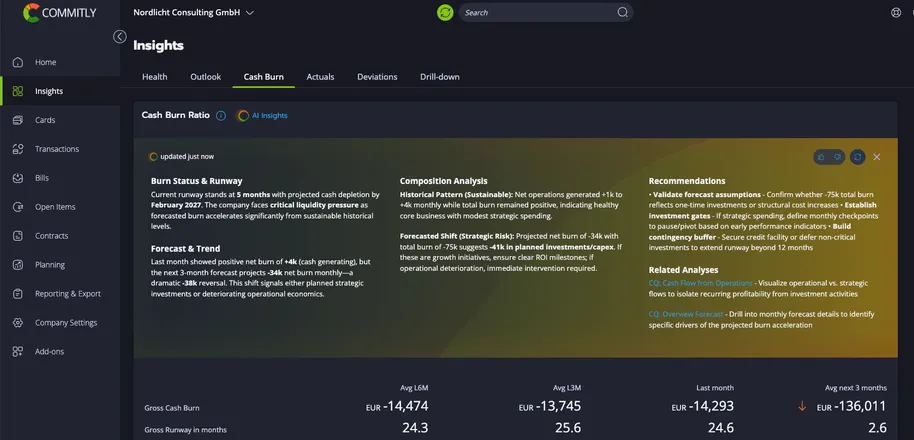The height and width of the screenshot is (440, 914).
Task: Click the search magnifier icon
Action: [623, 12]
